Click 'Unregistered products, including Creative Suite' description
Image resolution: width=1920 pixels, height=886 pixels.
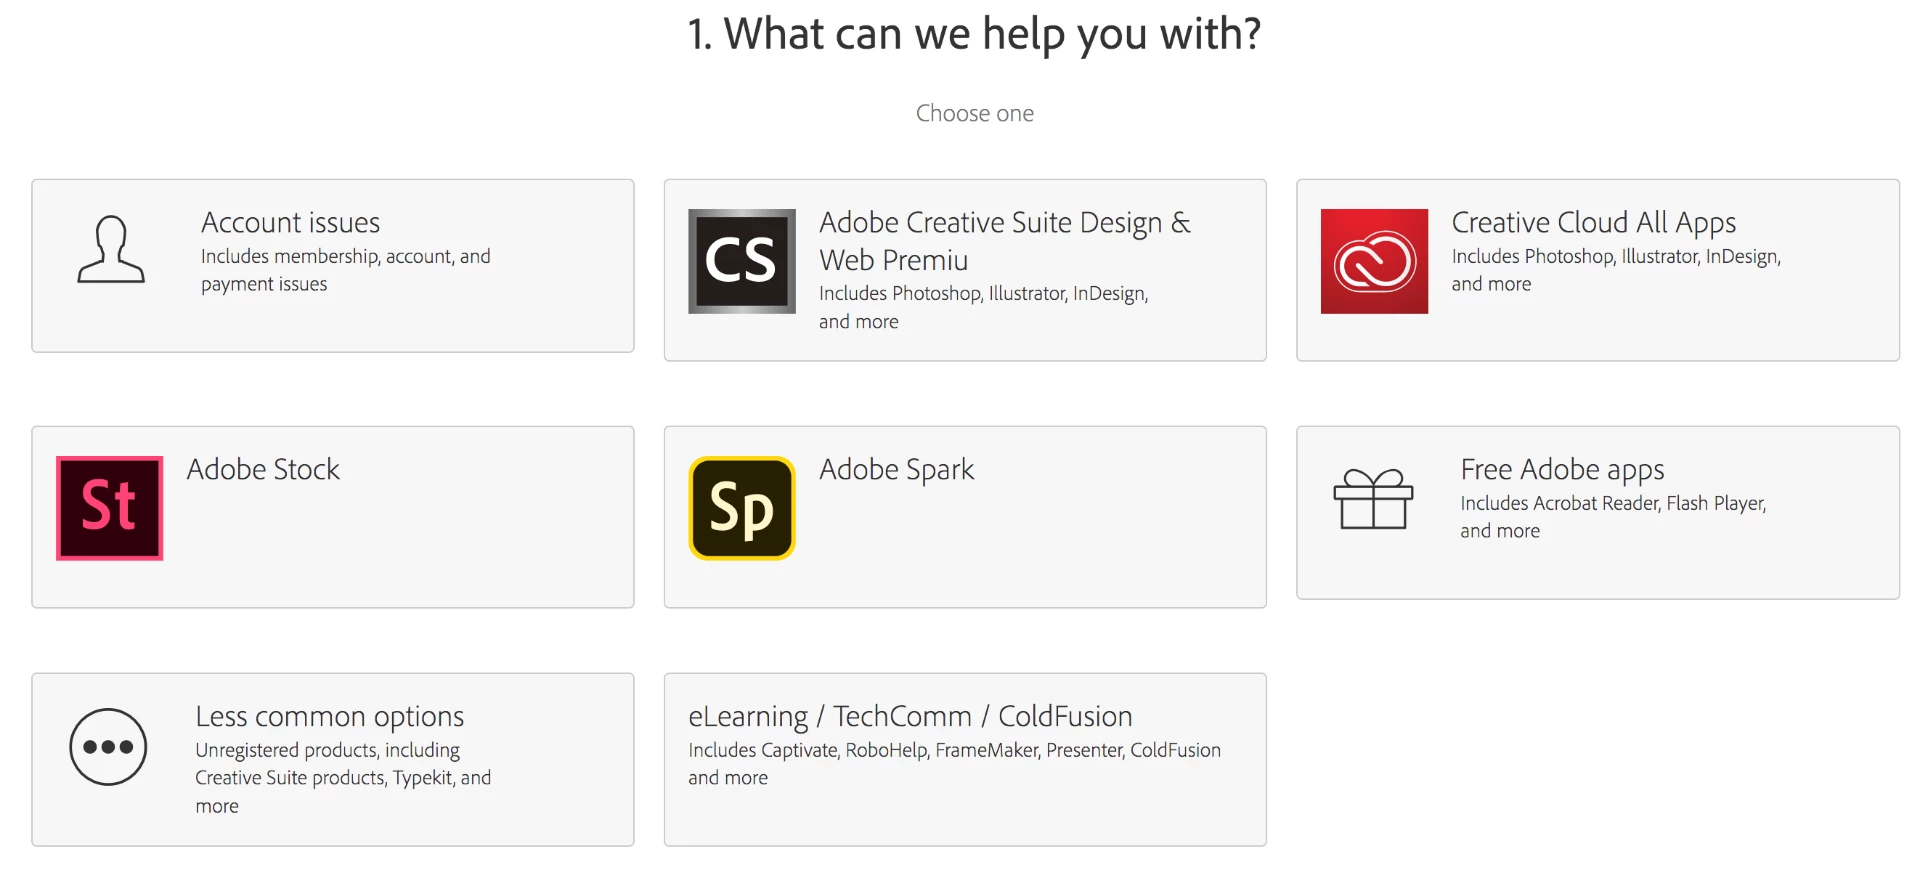tap(343, 778)
